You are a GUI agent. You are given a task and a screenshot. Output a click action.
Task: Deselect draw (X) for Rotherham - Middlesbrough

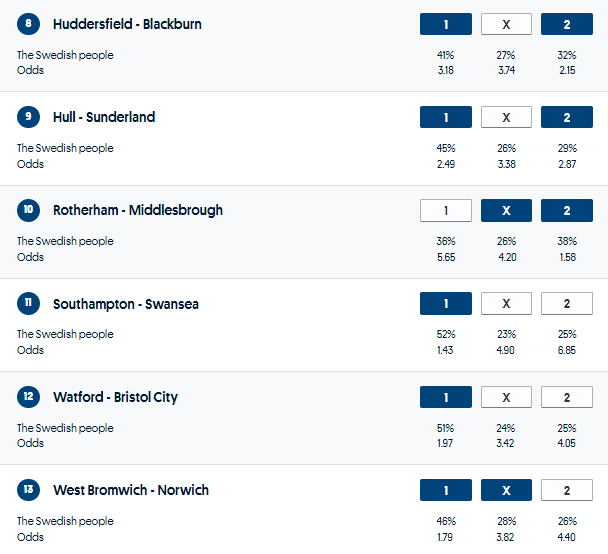tap(506, 210)
